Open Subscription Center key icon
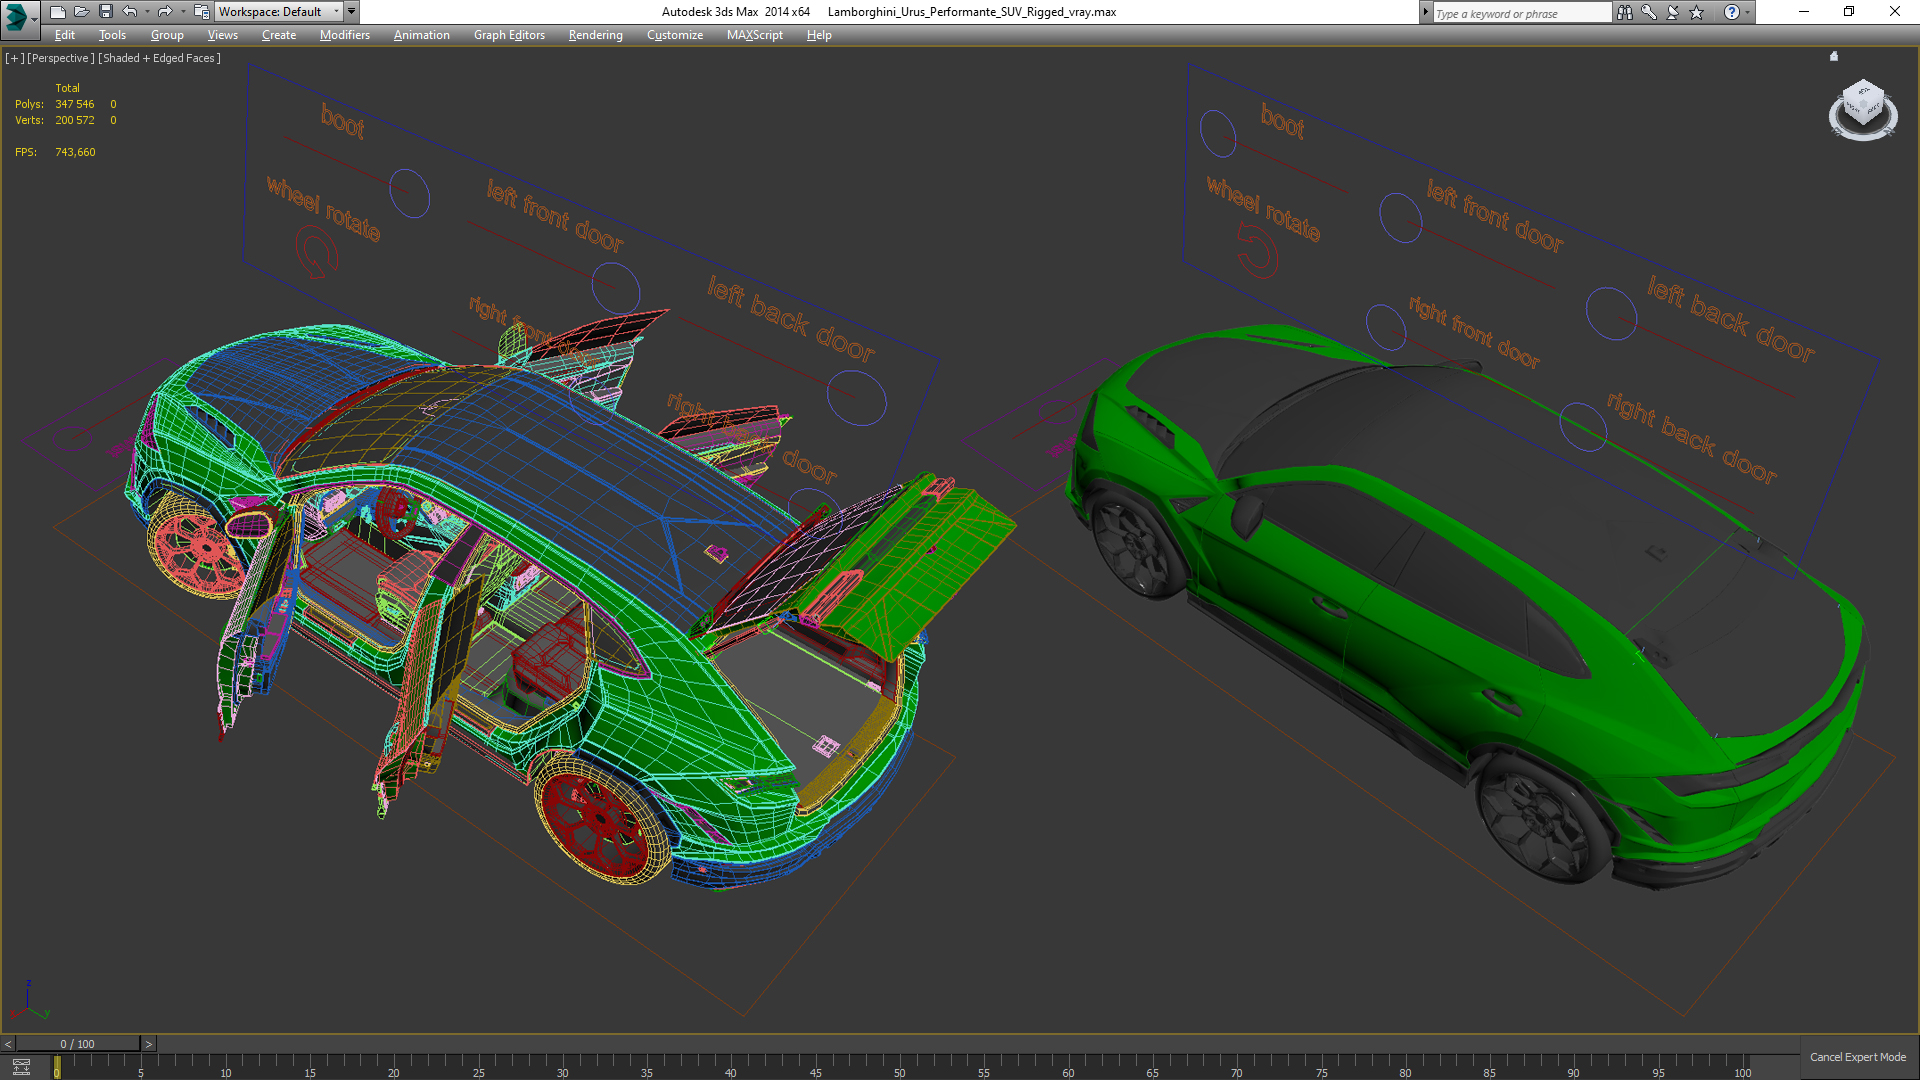This screenshot has height=1080, width=1920. coord(1649,12)
